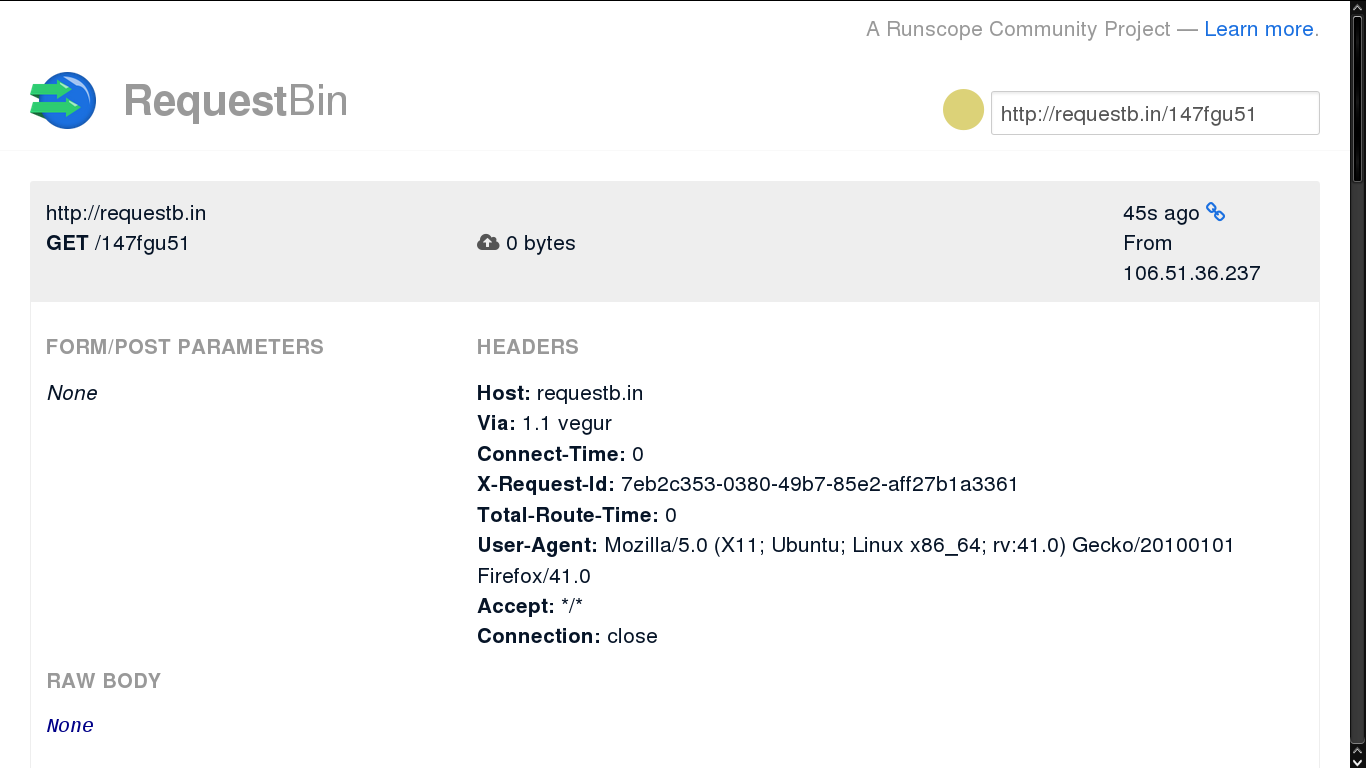Click the RequestBin arrows logo icon

click(x=63, y=100)
